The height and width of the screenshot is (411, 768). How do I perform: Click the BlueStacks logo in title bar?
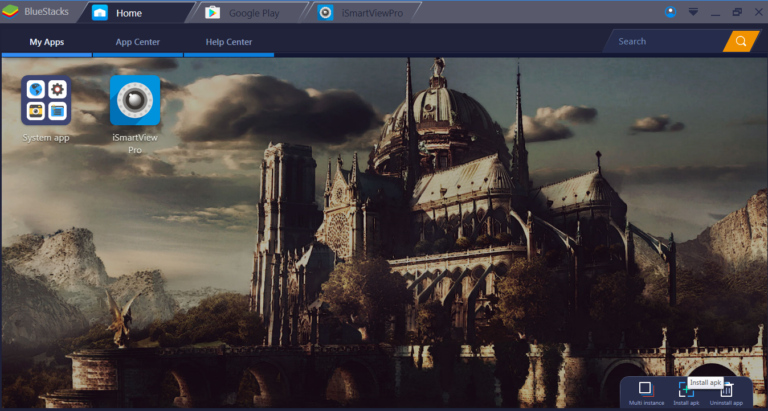coord(11,12)
